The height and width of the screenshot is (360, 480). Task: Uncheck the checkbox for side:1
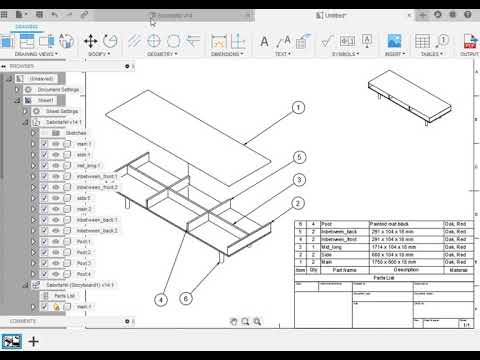44,155
